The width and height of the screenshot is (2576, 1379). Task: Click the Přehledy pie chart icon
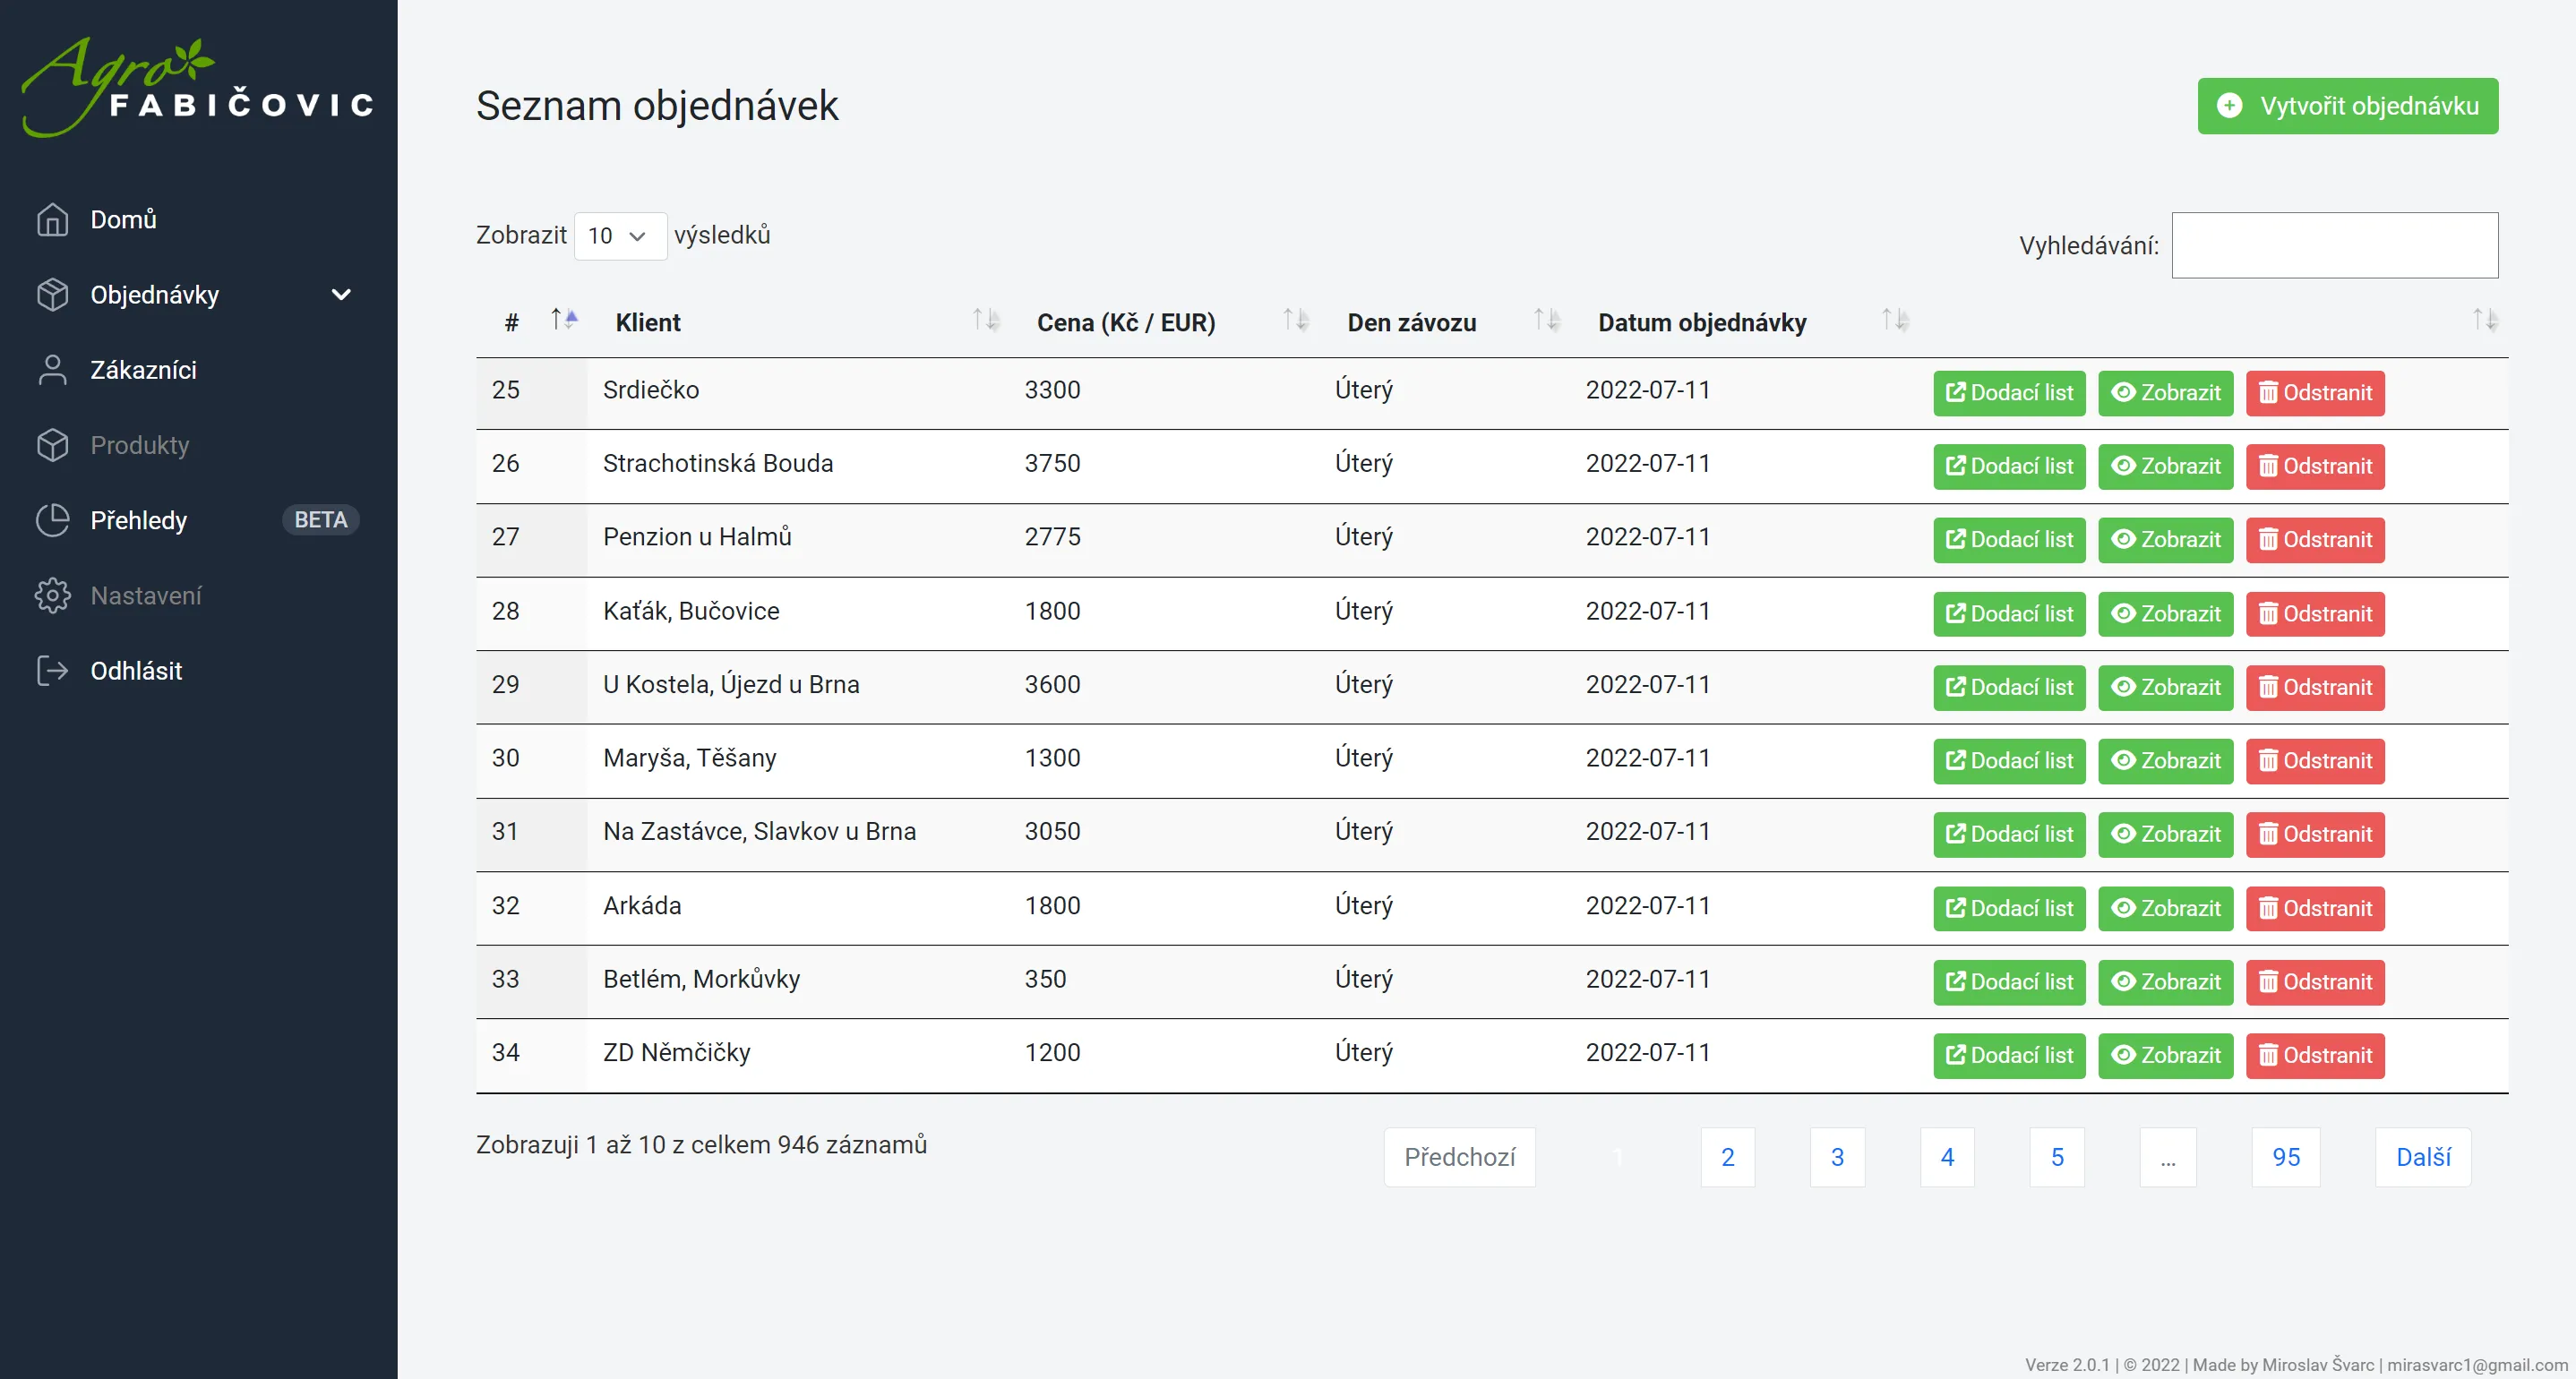point(52,520)
